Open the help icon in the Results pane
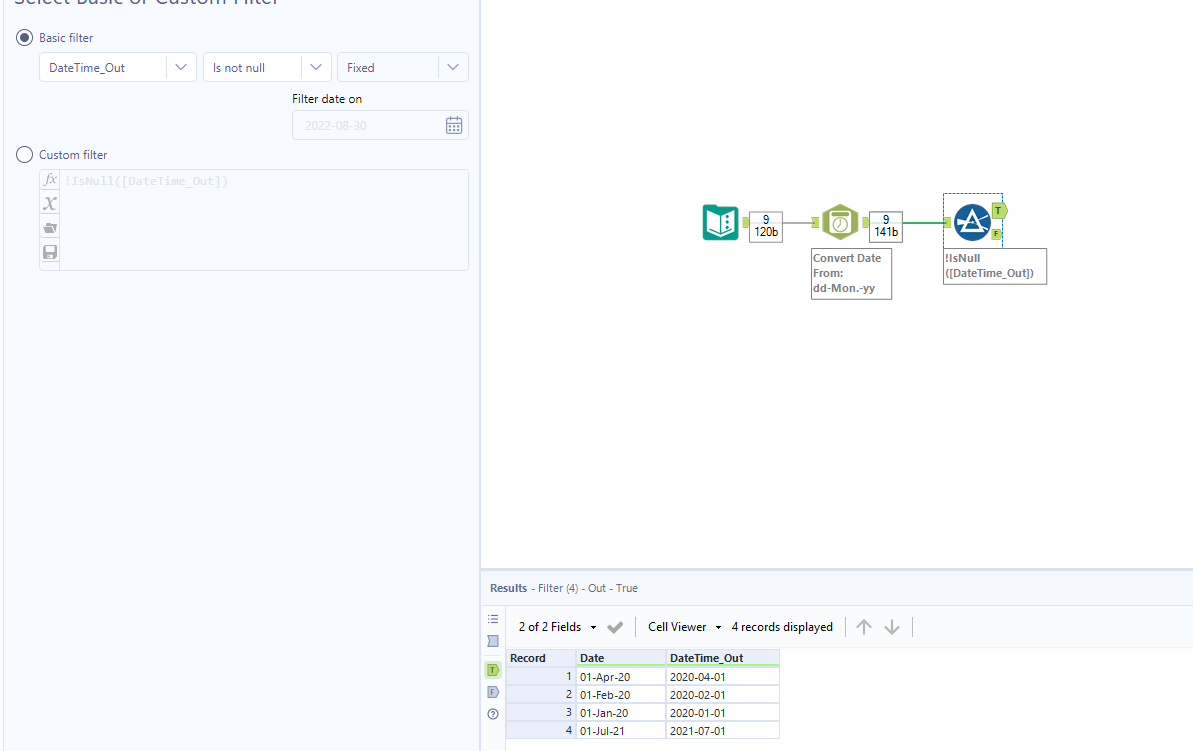Image resolution: width=1193 pixels, height=751 pixels. [492, 713]
